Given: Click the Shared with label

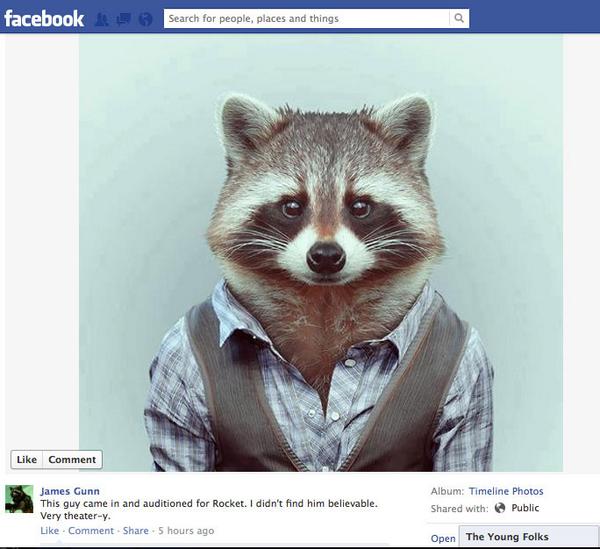Looking at the screenshot, I should 460,509.
